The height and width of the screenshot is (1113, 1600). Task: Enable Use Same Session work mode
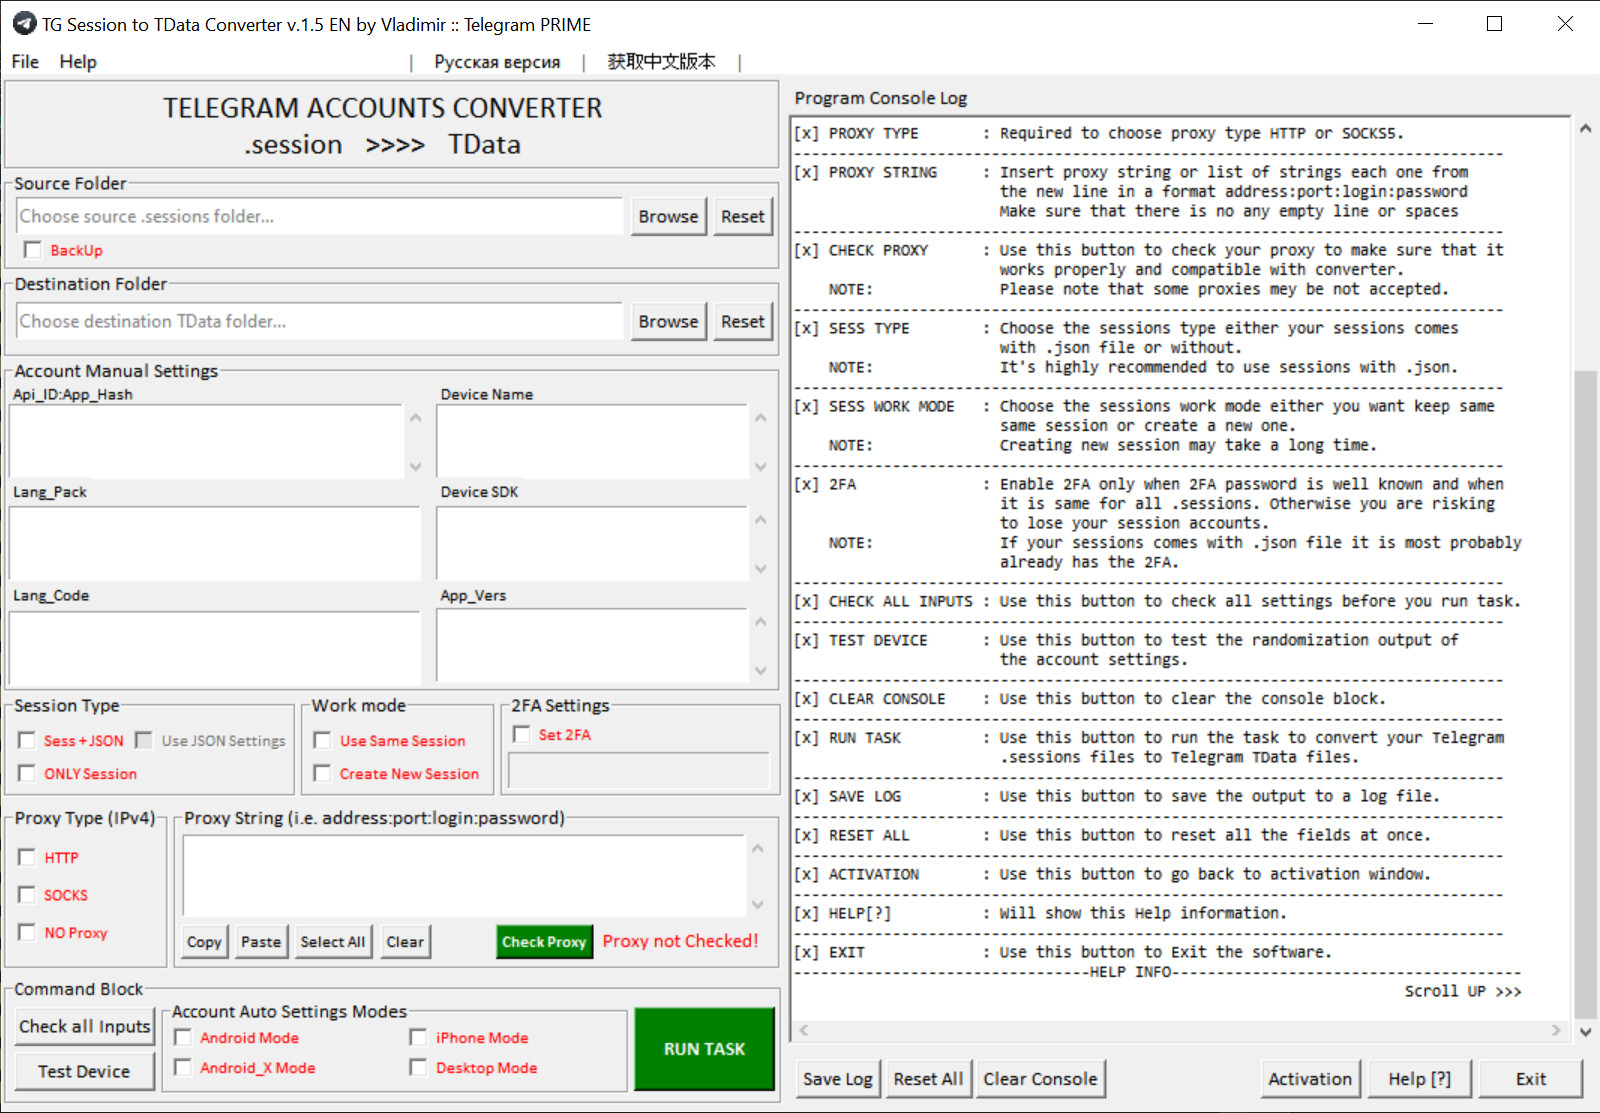pos(323,740)
